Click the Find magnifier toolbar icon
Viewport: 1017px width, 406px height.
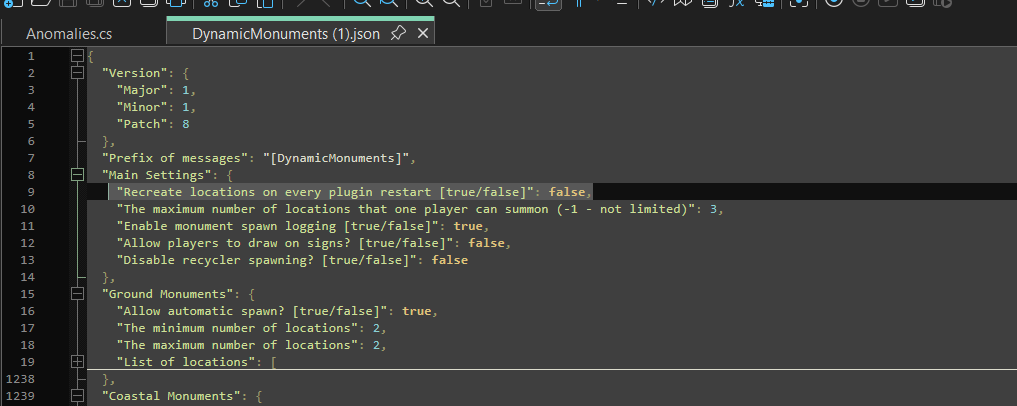[x=361, y=4]
